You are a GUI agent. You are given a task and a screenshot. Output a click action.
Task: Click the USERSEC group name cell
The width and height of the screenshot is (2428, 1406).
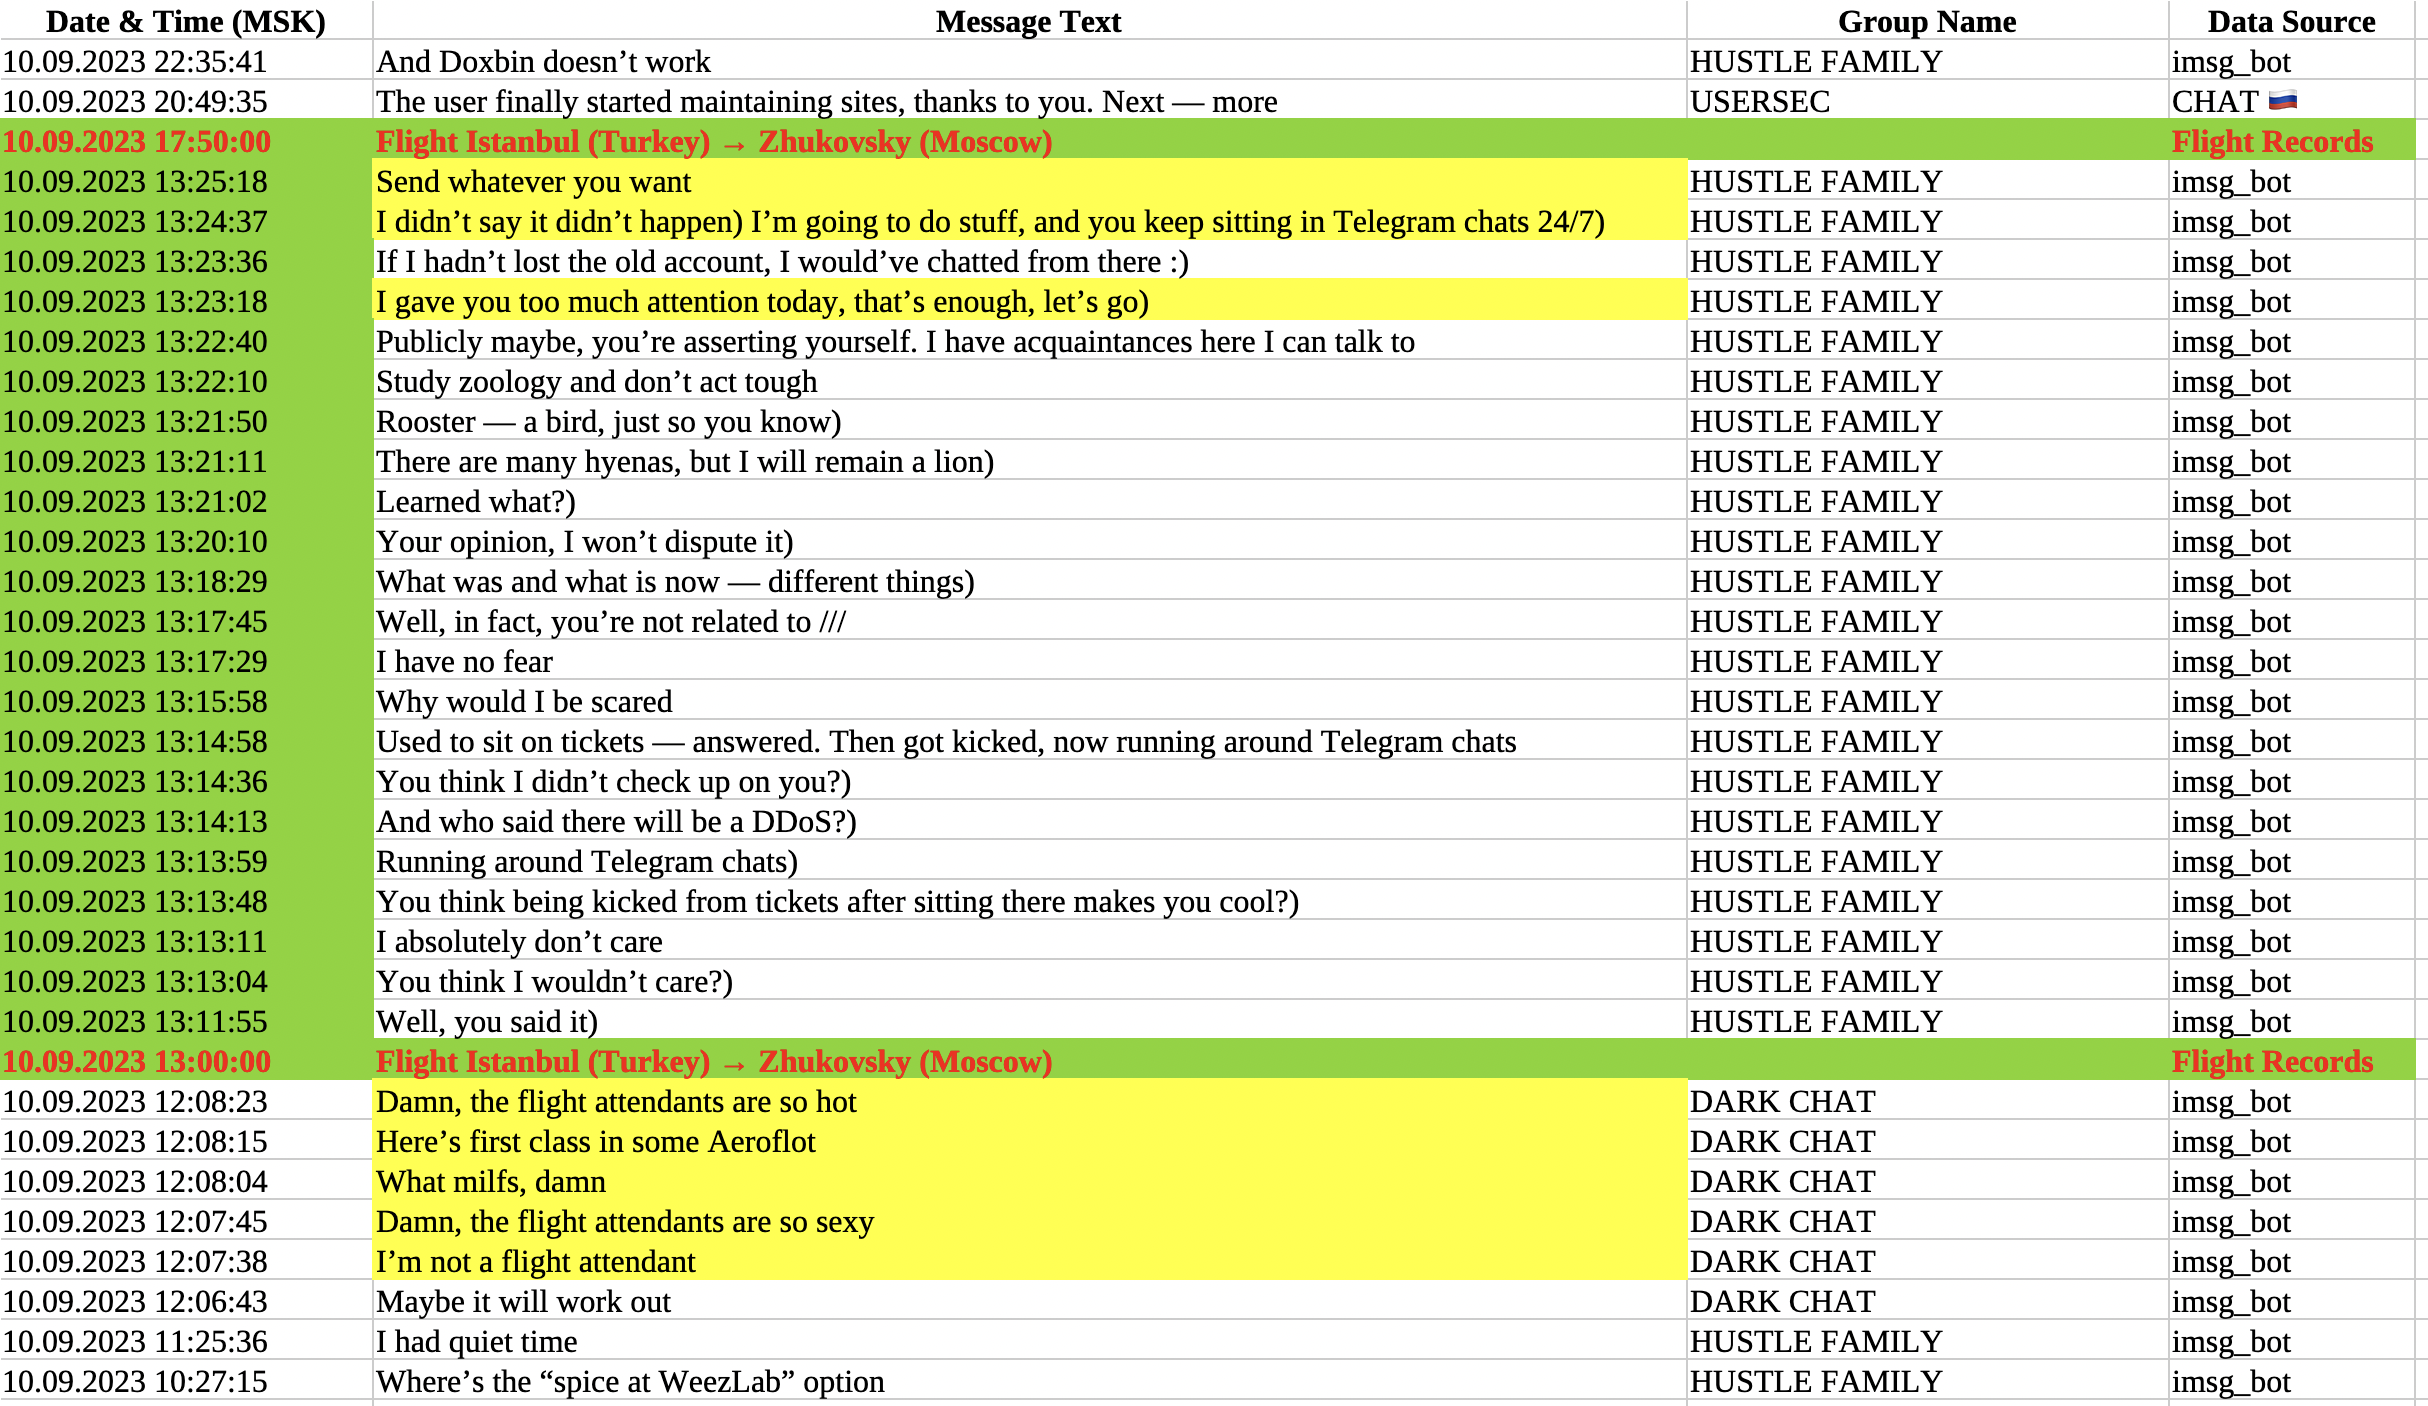(x=1760, y=101)
